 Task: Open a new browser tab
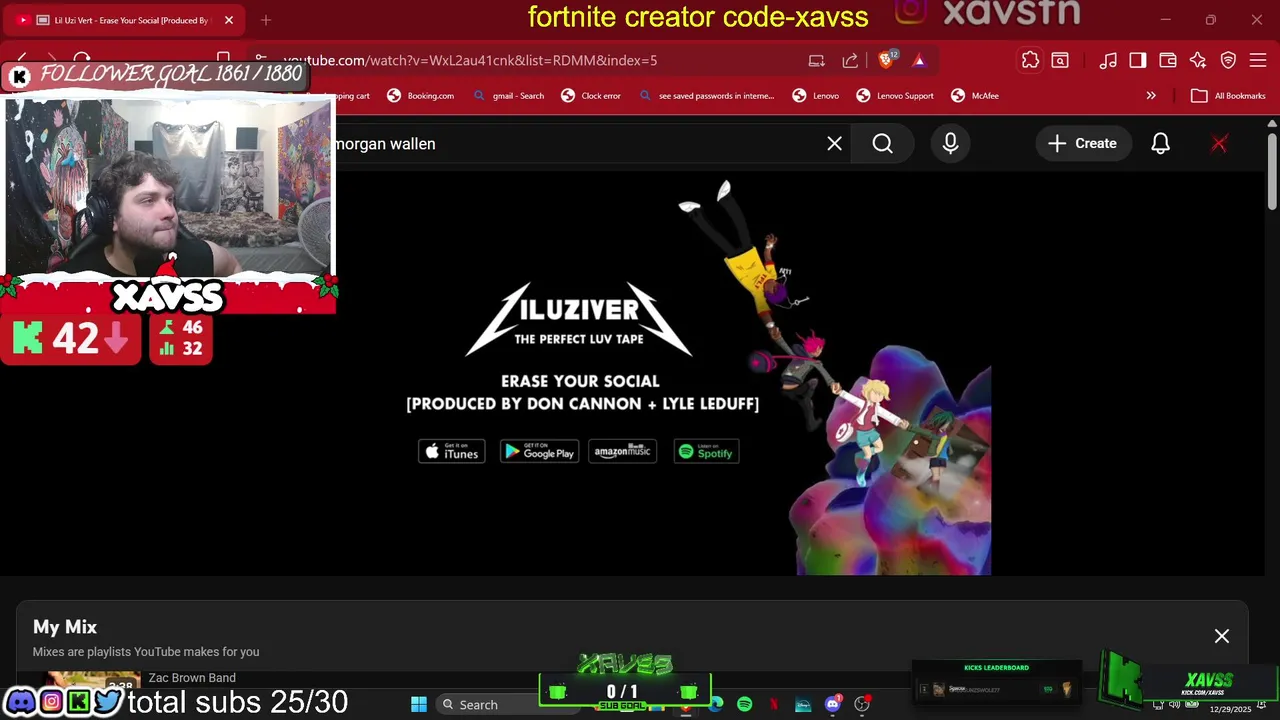(266, 20)
